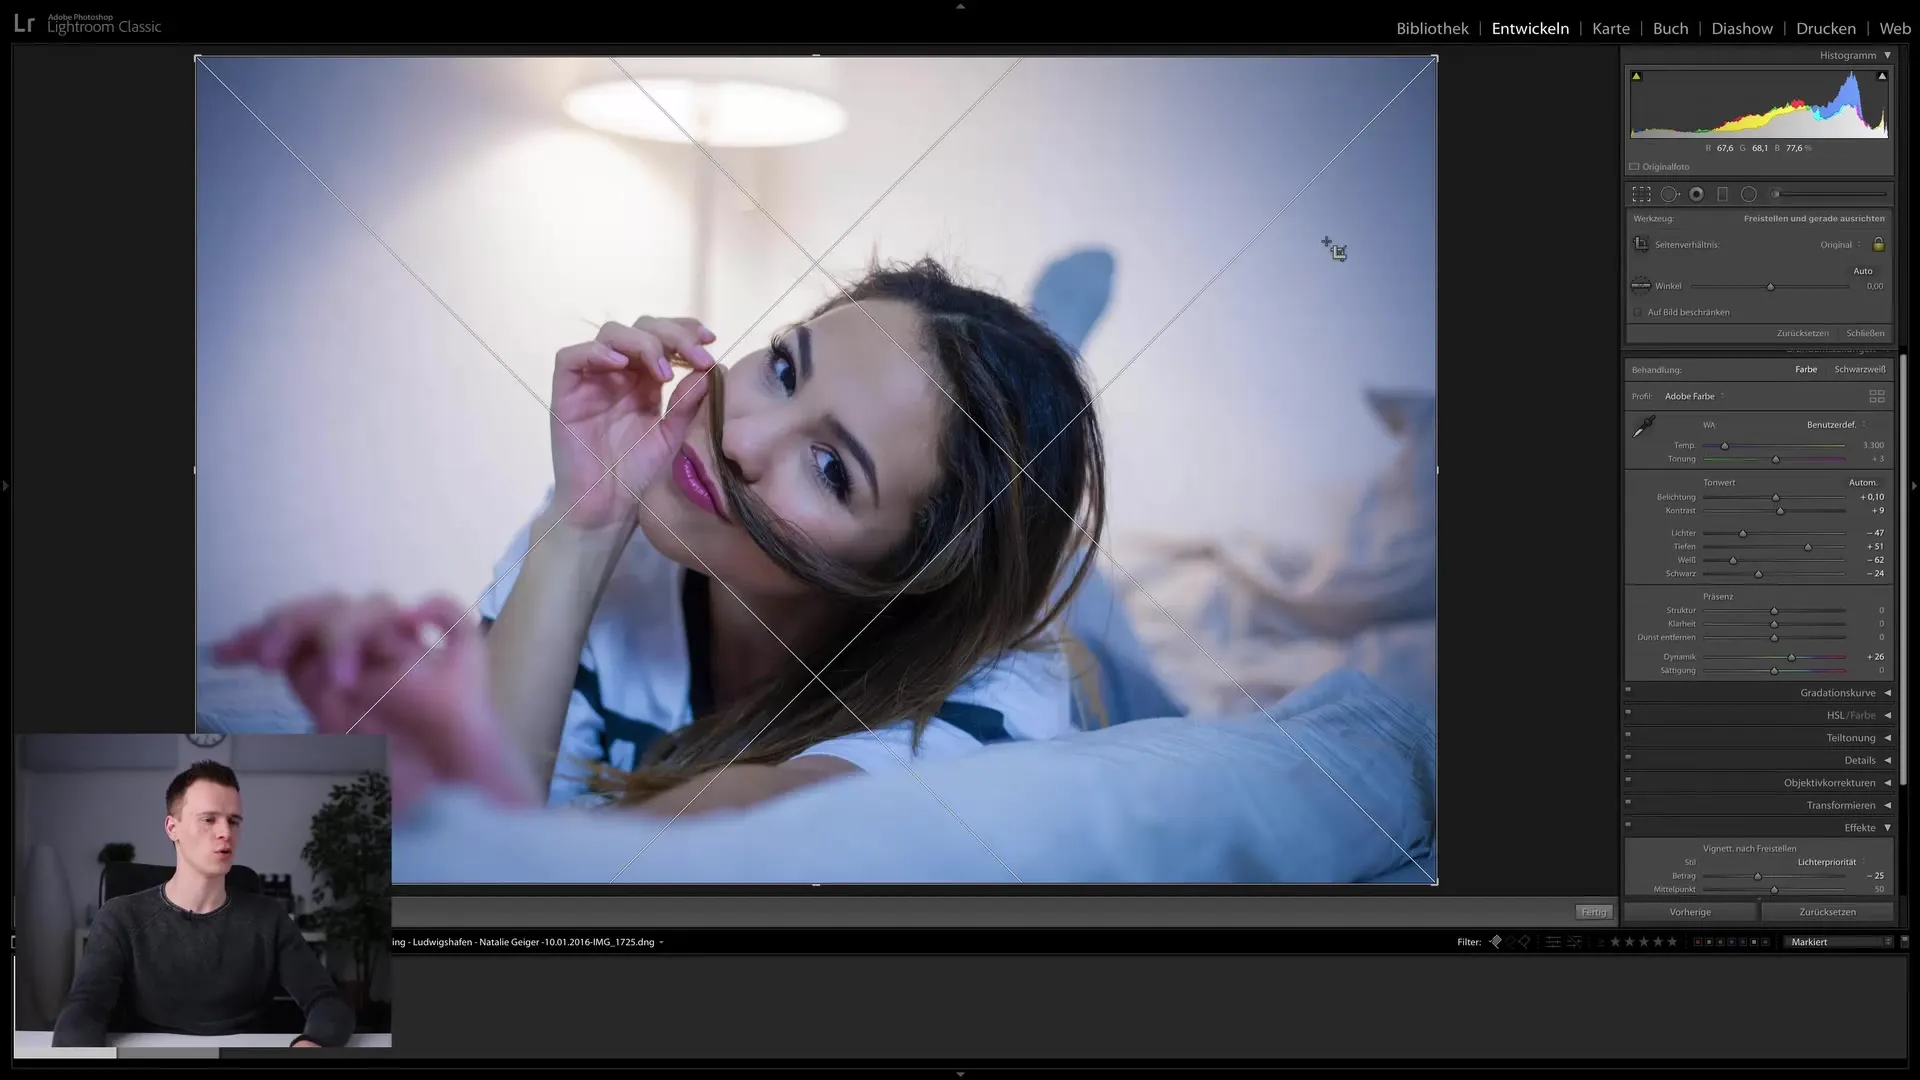1920x1080 pixels.
Task: Click Schließen in the crop tool panel
Action: click(1865, 333)
